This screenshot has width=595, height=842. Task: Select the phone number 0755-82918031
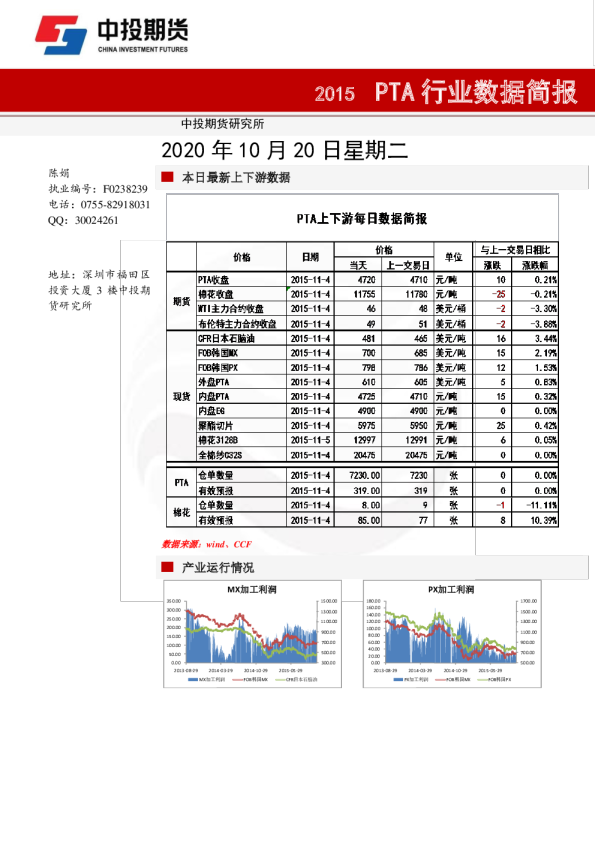[x=115, y=205]
